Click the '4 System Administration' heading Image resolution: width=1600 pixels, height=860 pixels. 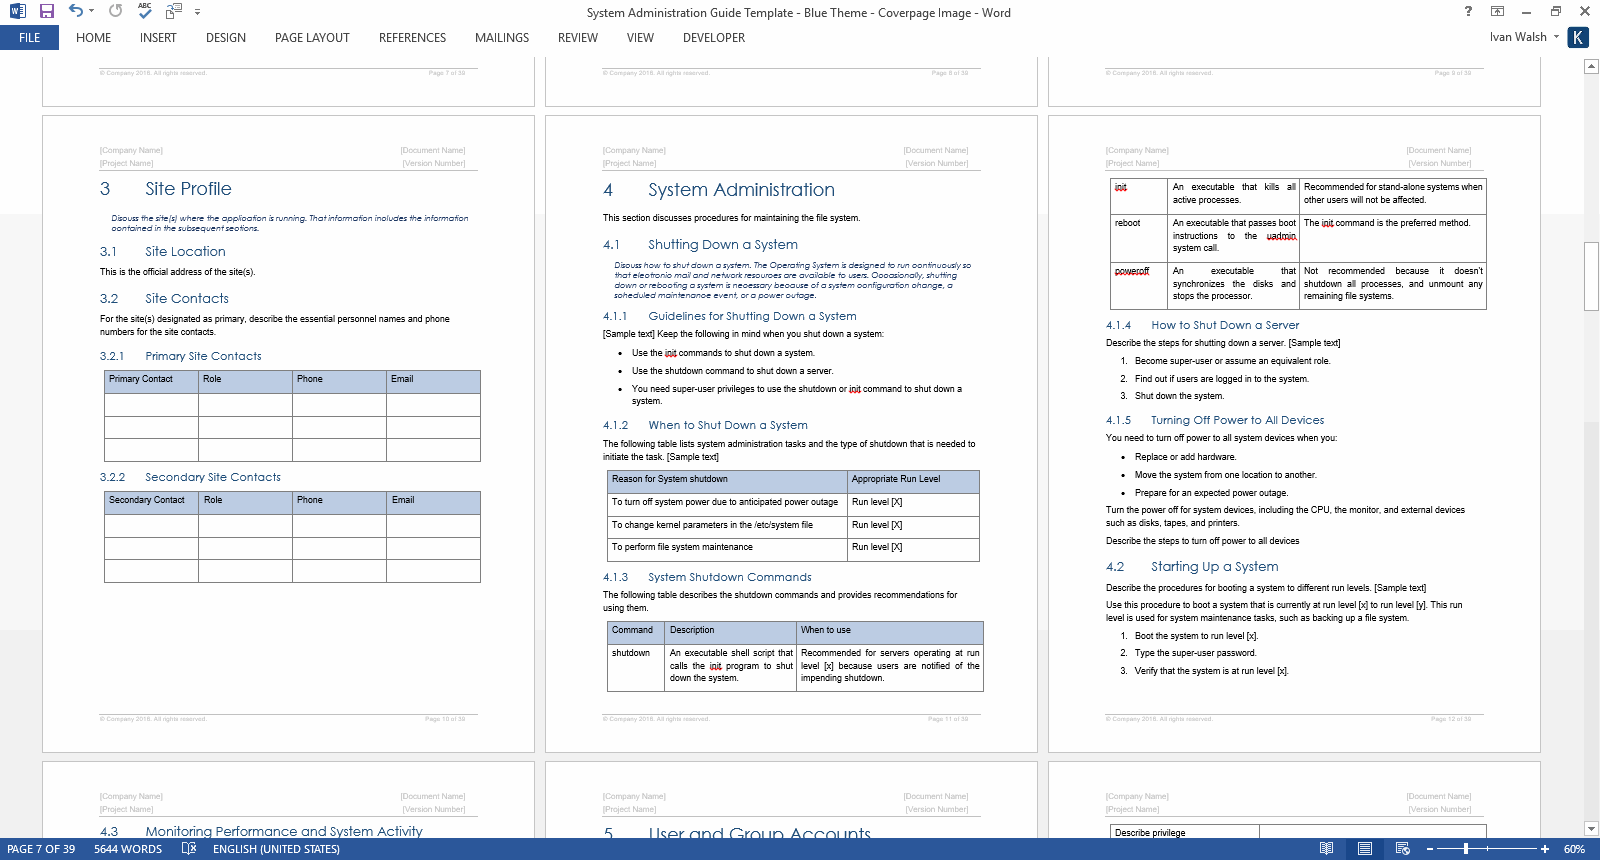pyautogui.click(x=719, y=190)
